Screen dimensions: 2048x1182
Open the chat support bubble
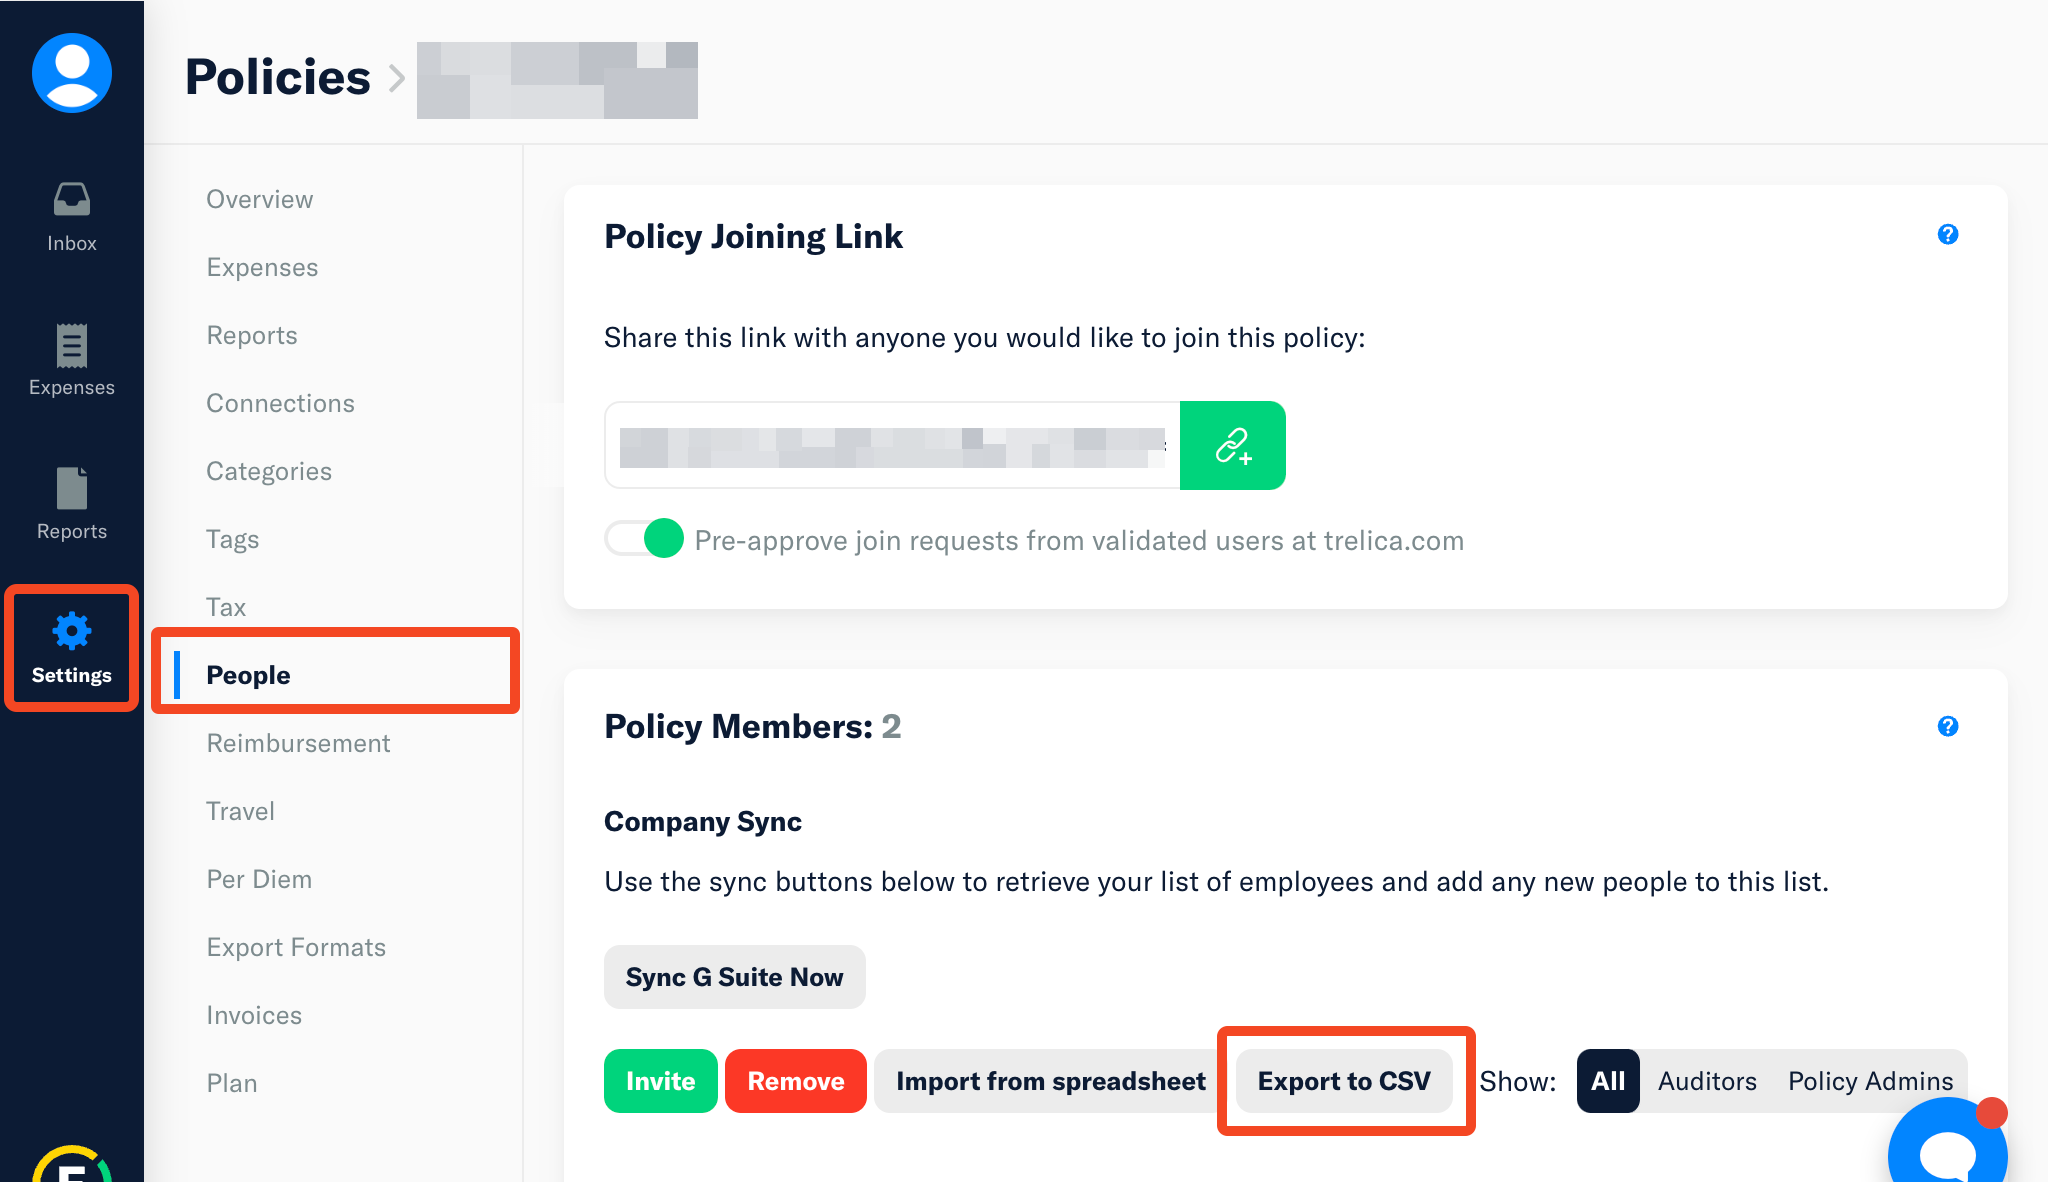tap(1946, 1150)
